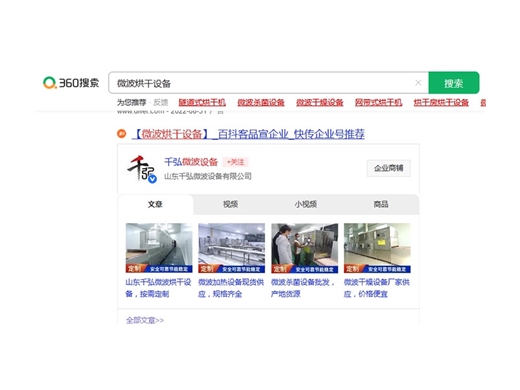520x390 pixels.
Task: Click the 全部文章>> link
Action: click(x=145, y=320)
